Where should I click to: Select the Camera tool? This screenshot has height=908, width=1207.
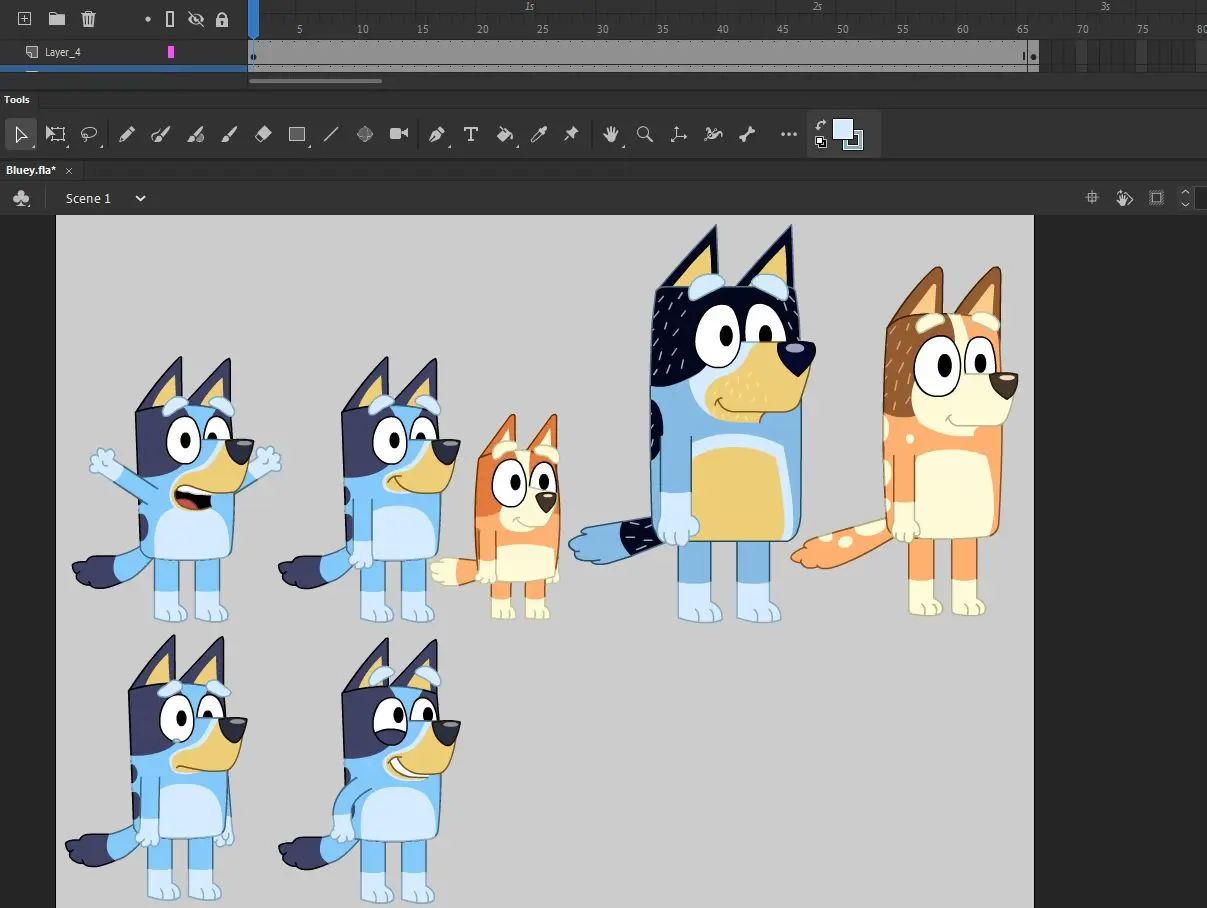pos(399,134)
